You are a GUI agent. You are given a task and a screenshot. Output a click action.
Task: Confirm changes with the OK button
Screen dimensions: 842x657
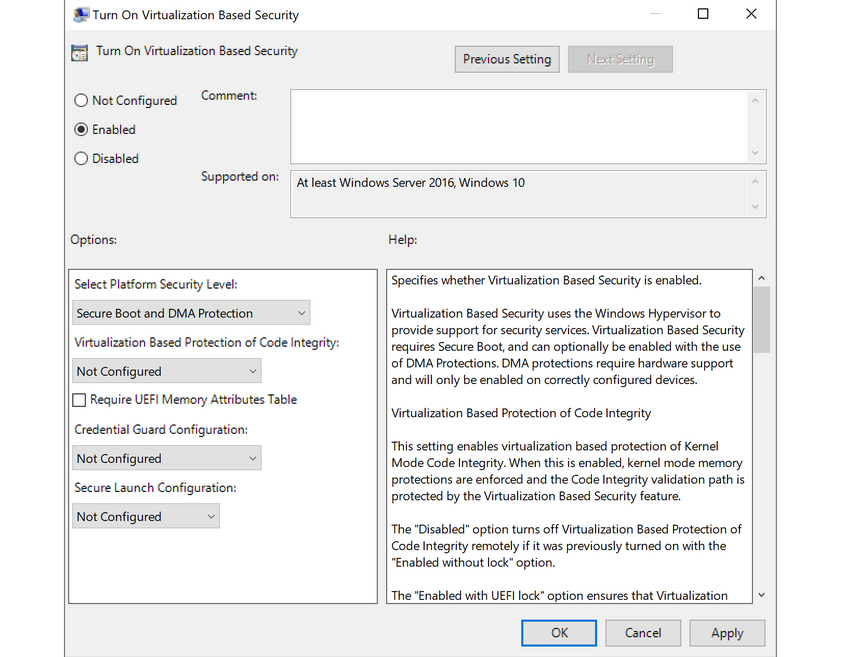pyautogui.click(x=558, y=632)
